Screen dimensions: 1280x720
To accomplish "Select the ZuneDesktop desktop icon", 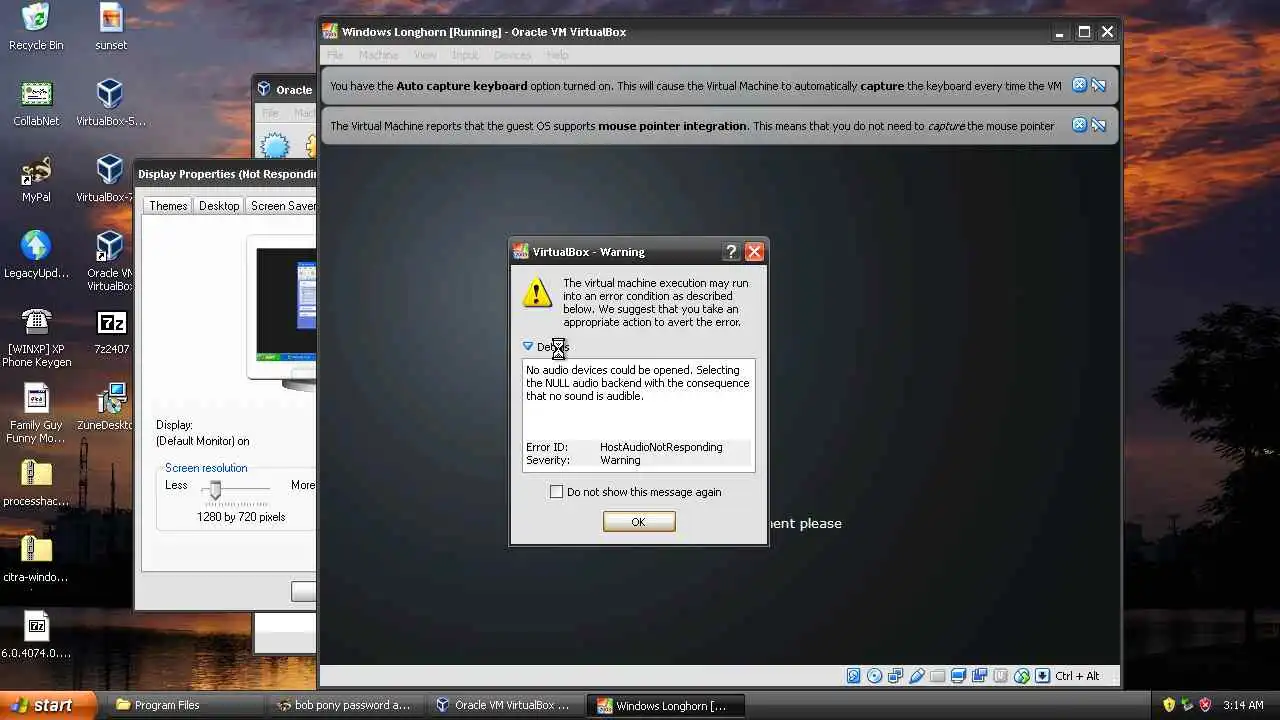I will [x=108, y=407].
